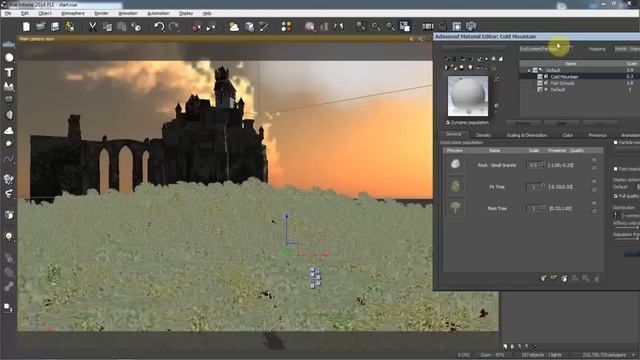Click the Add rock icon below population list
640x360 pixels.
543,278
